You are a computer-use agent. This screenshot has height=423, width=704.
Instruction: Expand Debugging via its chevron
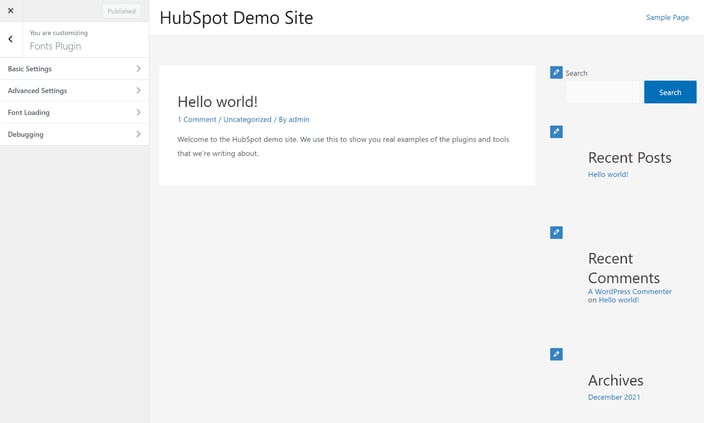pyautogui.click(x=138, y=134)
